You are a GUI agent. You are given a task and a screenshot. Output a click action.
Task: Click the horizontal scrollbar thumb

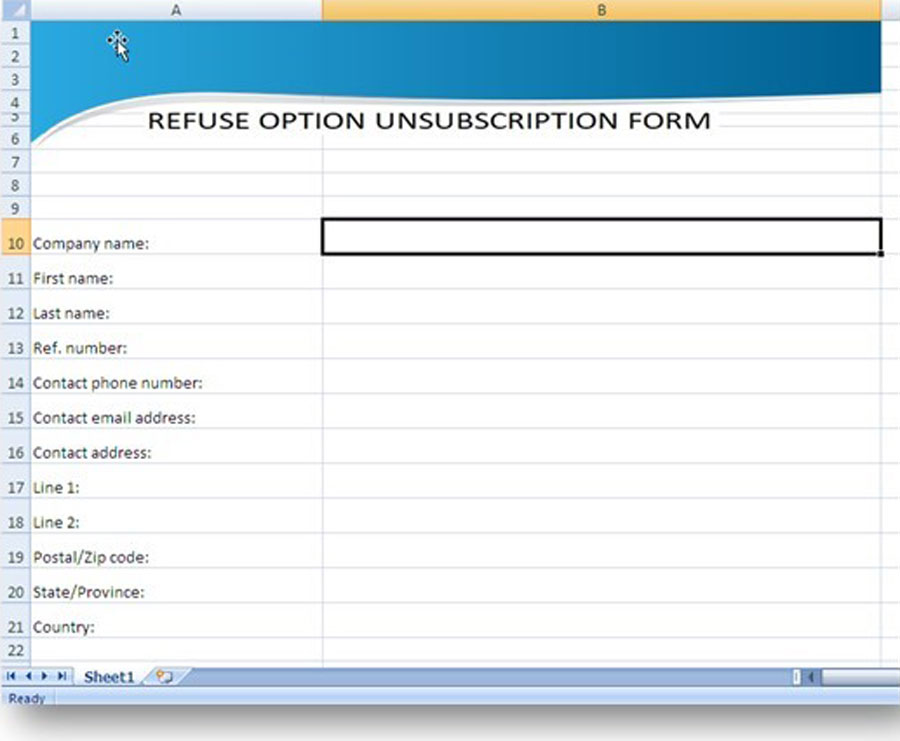(x=861, y=677)
